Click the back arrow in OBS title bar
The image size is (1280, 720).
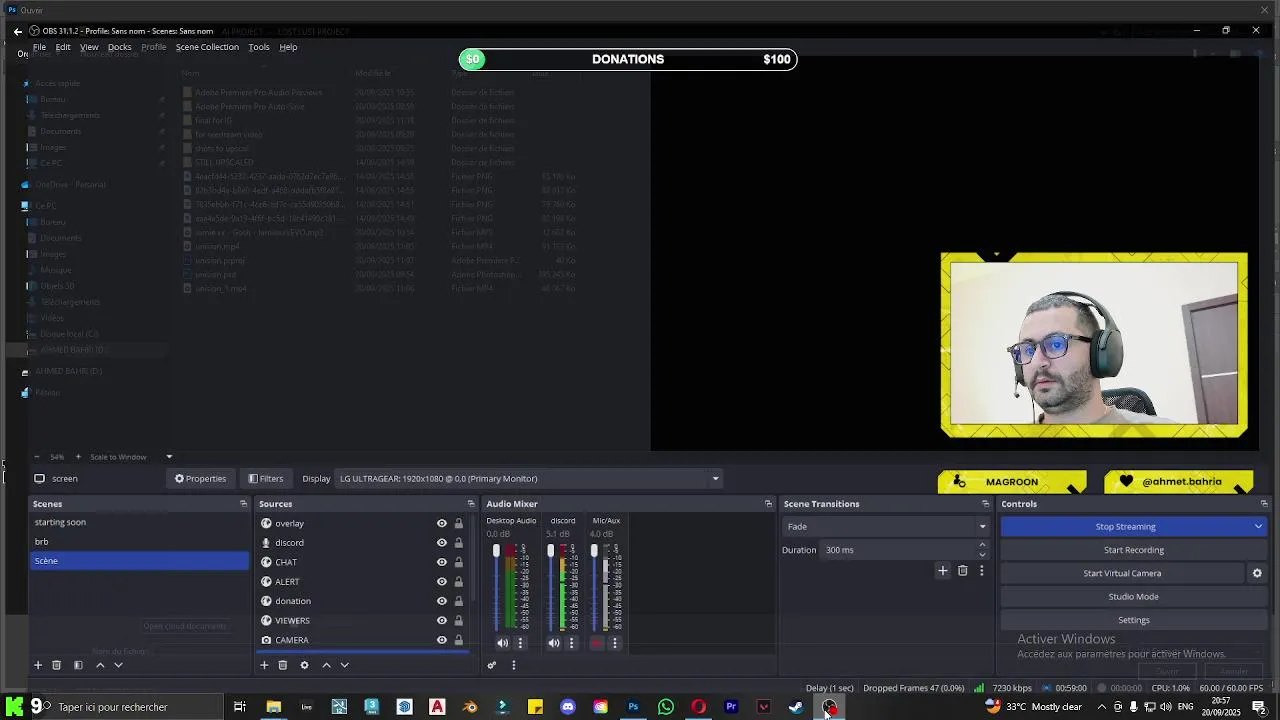(x=17, y=31)
